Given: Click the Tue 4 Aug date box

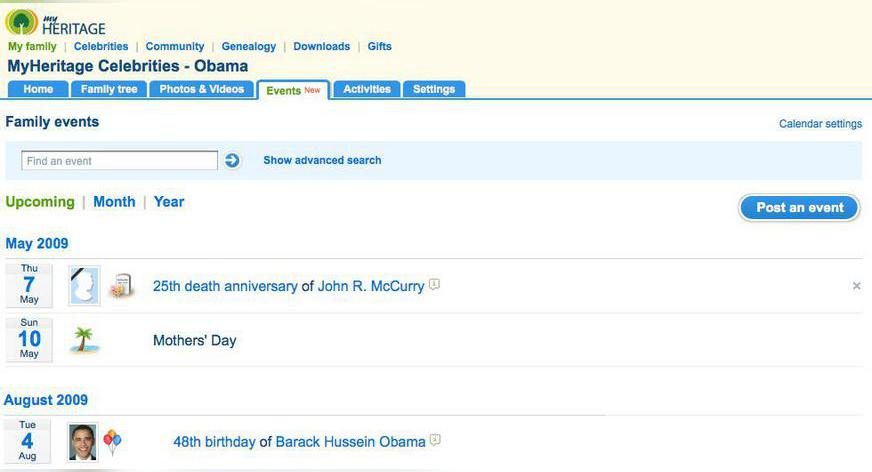Looking at the screenshot, I should click(x=27, y=441).
